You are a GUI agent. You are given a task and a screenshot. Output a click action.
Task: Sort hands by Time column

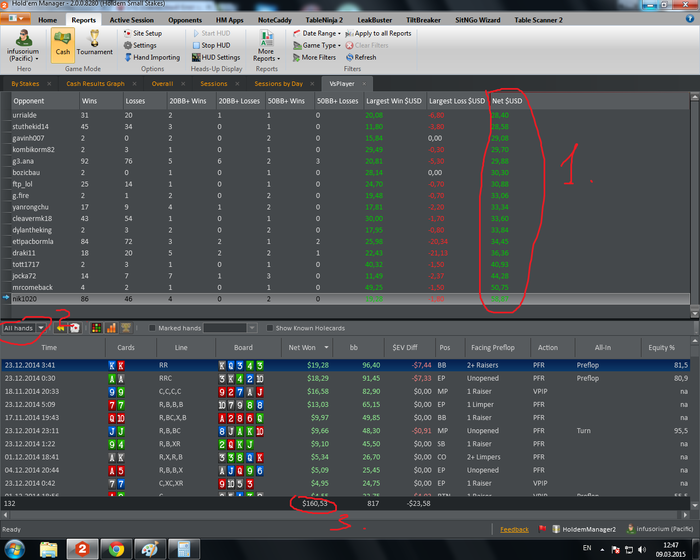click(49, 347)
